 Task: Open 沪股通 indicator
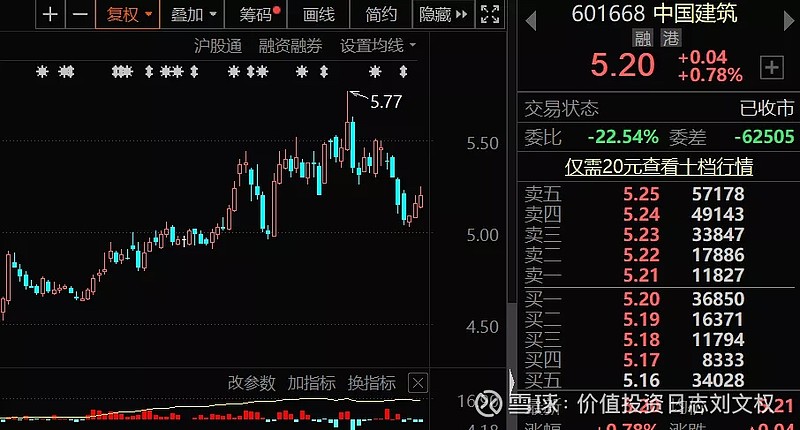click(x=218, y=46)
